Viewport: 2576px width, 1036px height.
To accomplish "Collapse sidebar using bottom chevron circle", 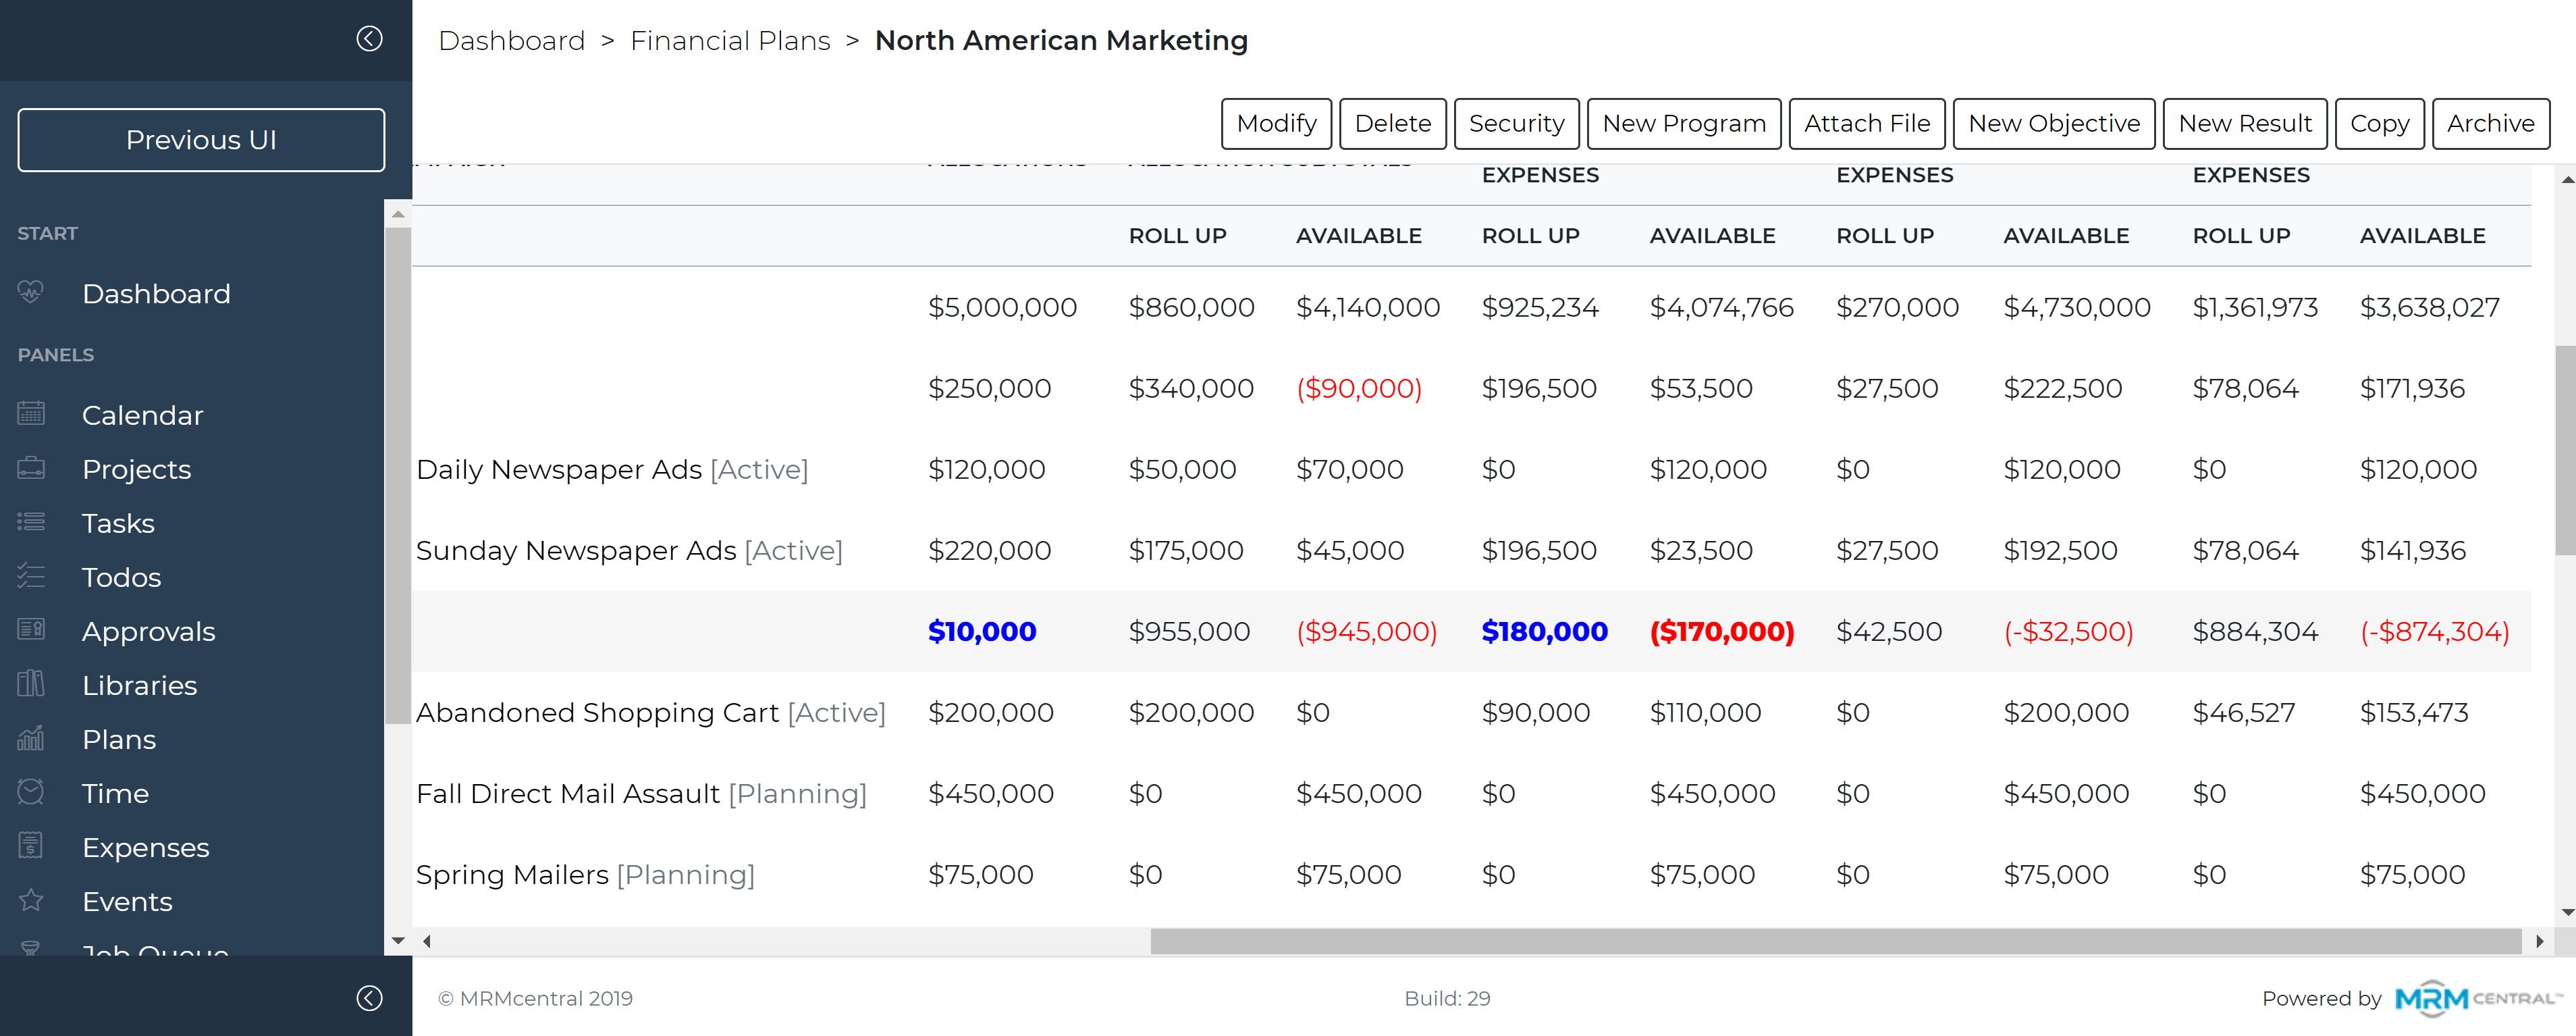I will pyautogui.click(x=369, y=998).
